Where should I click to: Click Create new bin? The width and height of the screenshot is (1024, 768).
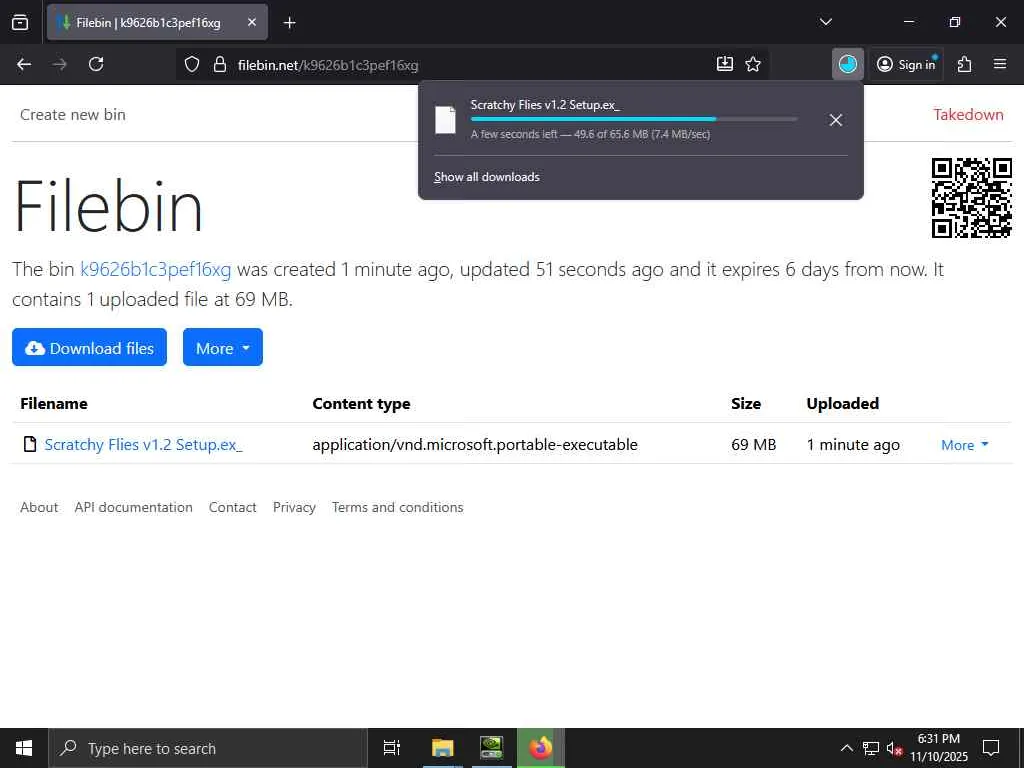pos(72,114)
